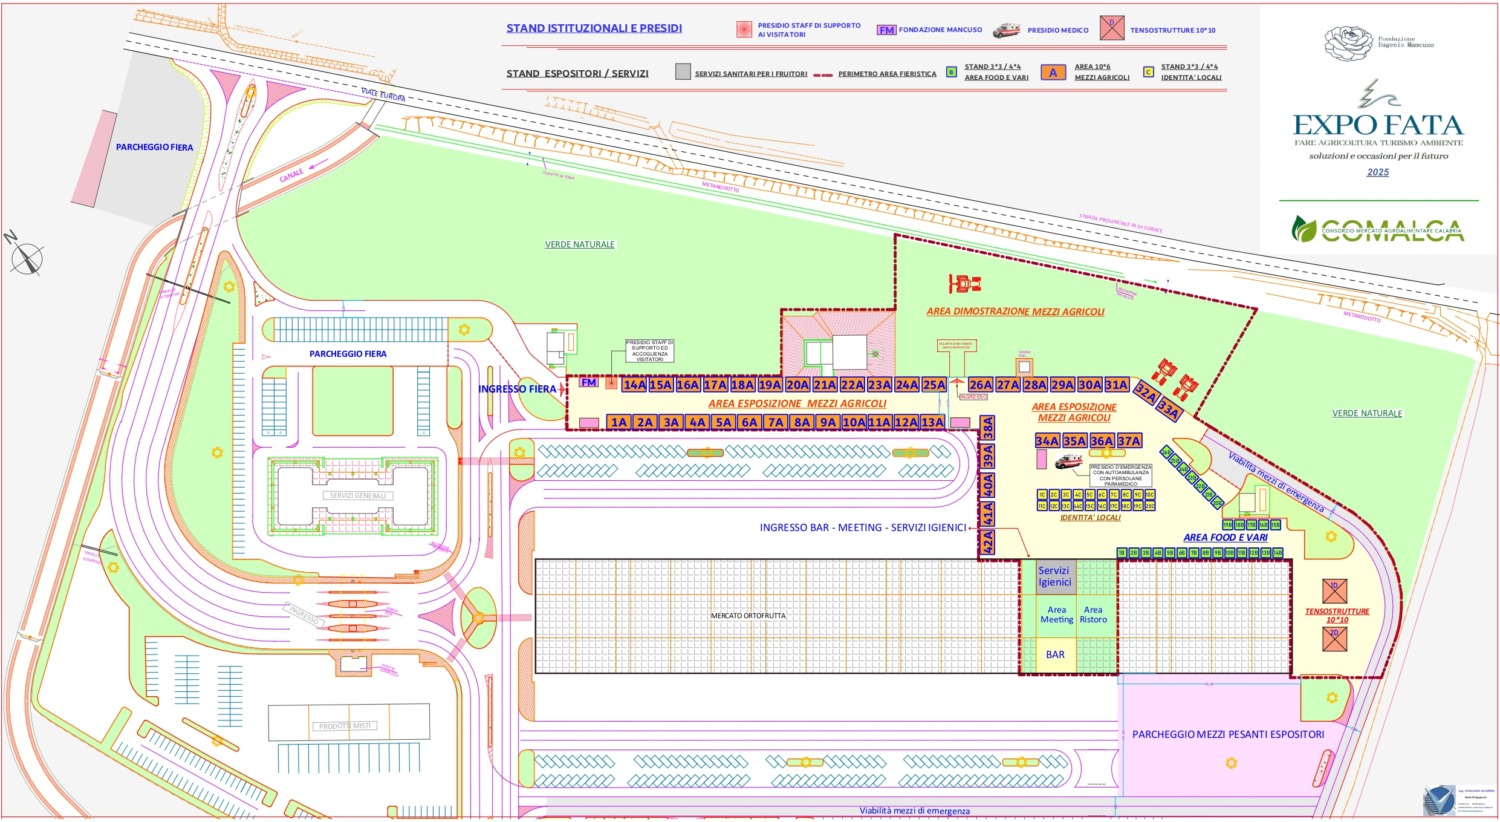1500x822 pixels.
Task: Click the orange A area legend square
Action: click(x=1052, y=72)
